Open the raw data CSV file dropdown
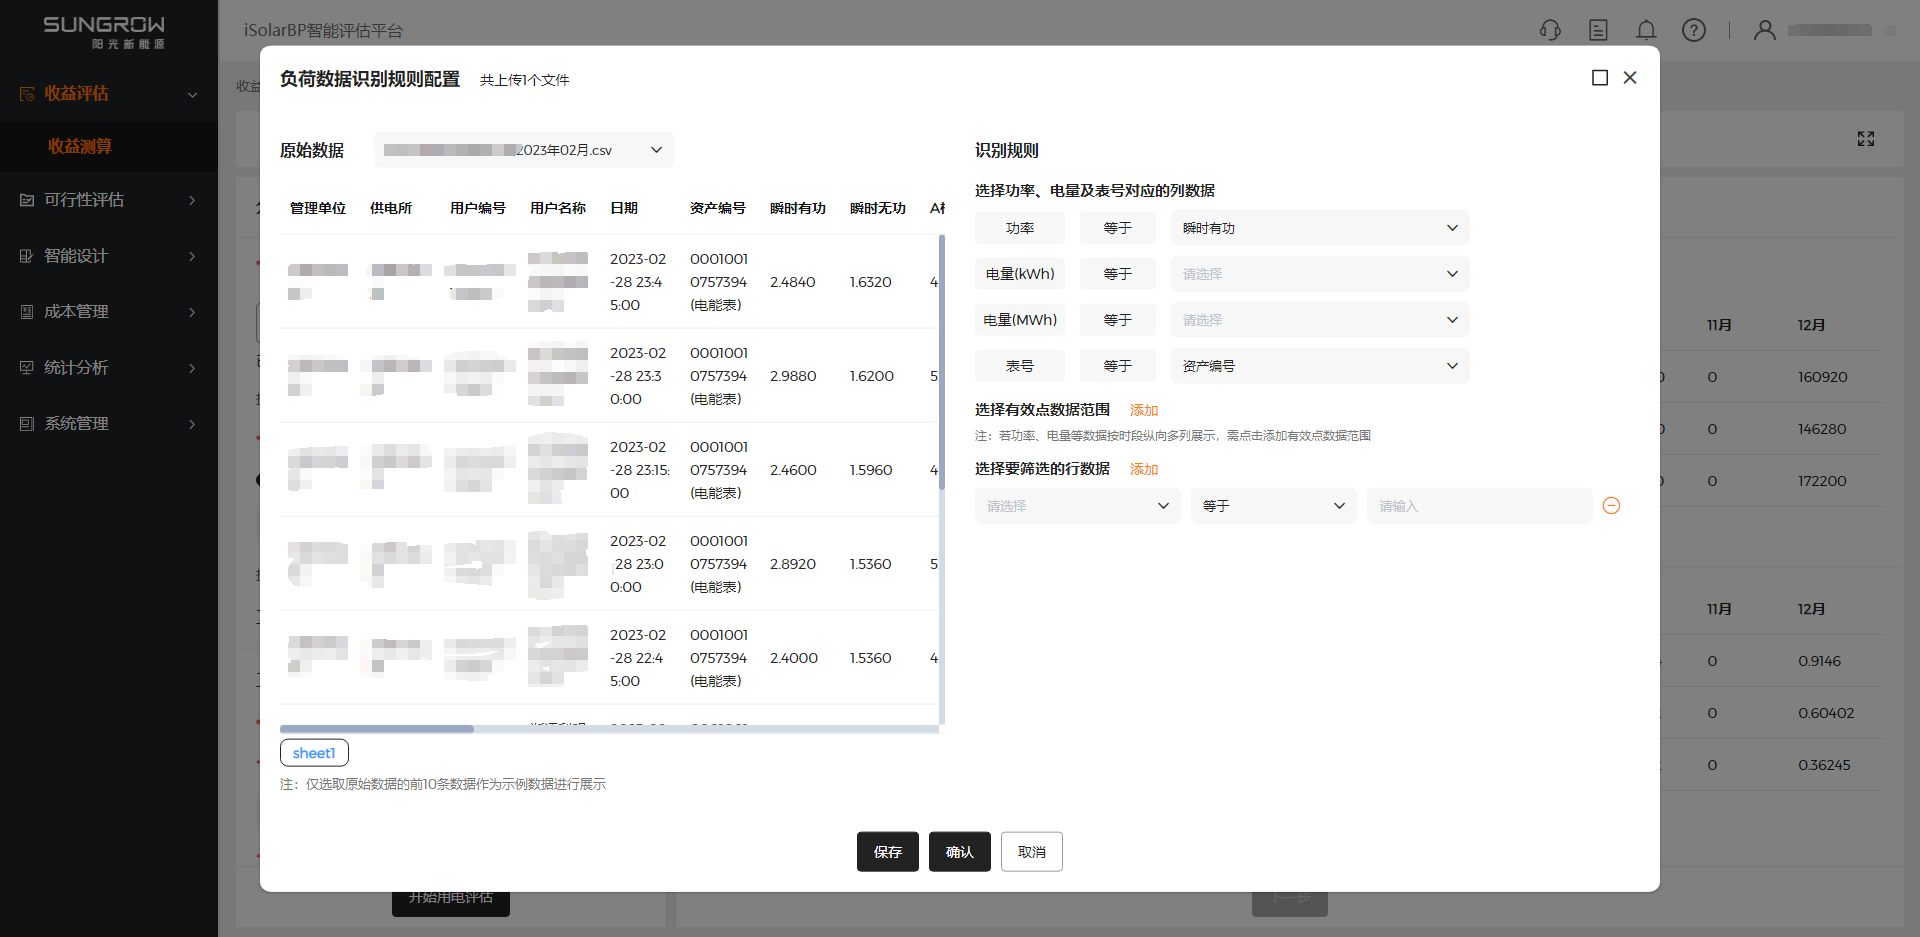The height and width of the screenshot is (937, 1920). click(x=523, y=150)
